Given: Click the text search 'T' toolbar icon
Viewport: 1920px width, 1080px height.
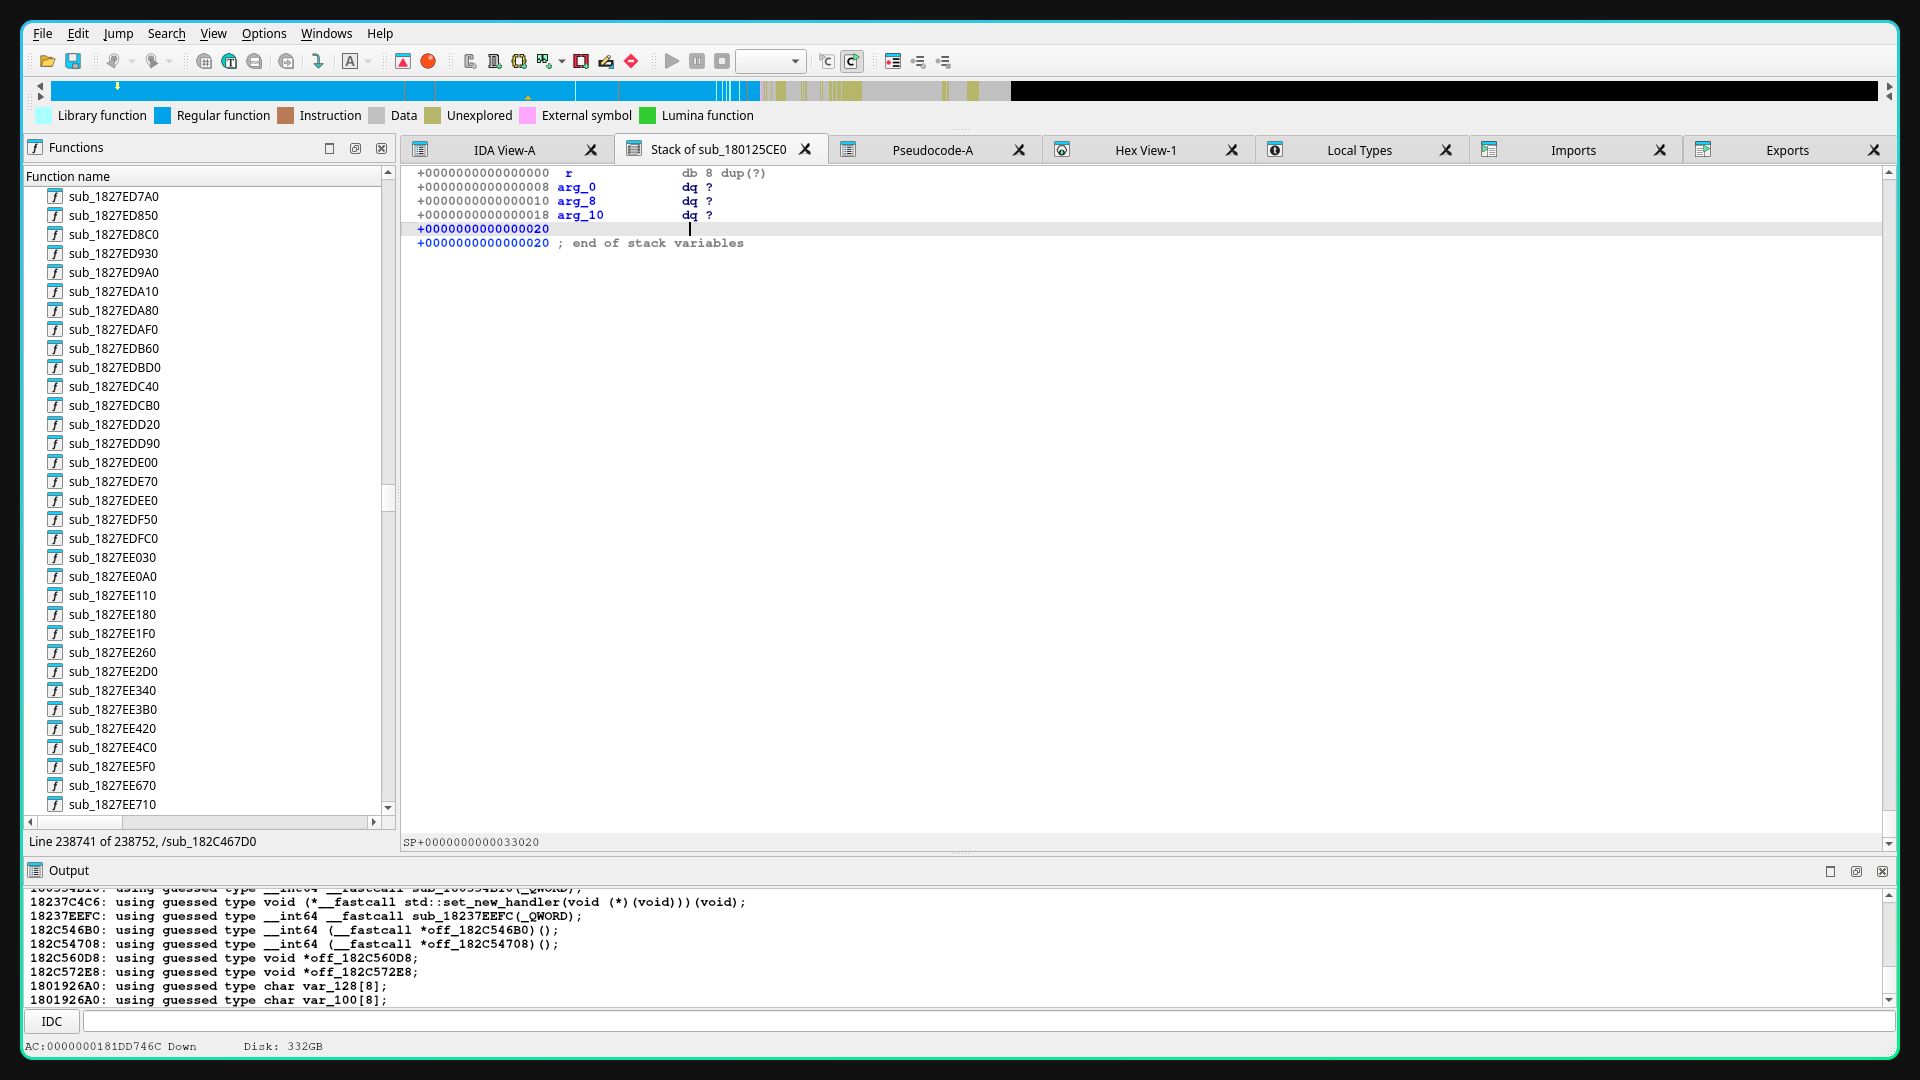Looking at the screenshot, I should (x=229, y=62).
